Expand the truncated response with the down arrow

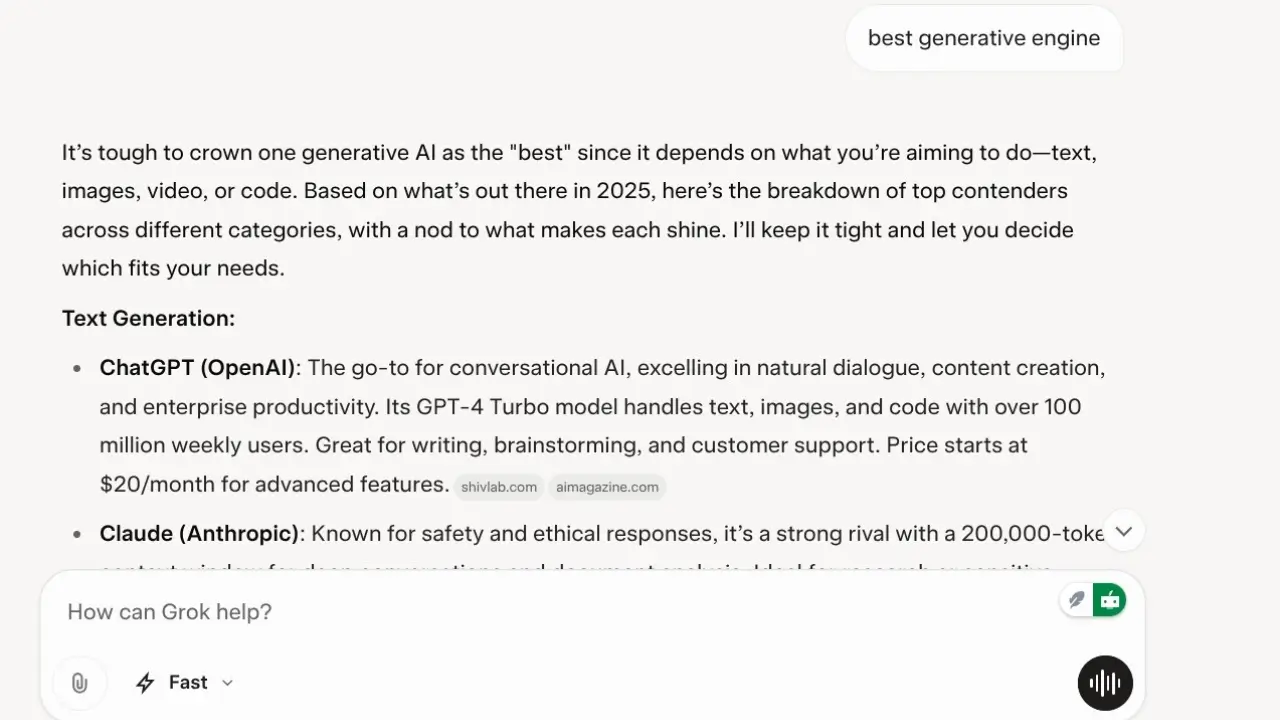[x=1123, y=531]
